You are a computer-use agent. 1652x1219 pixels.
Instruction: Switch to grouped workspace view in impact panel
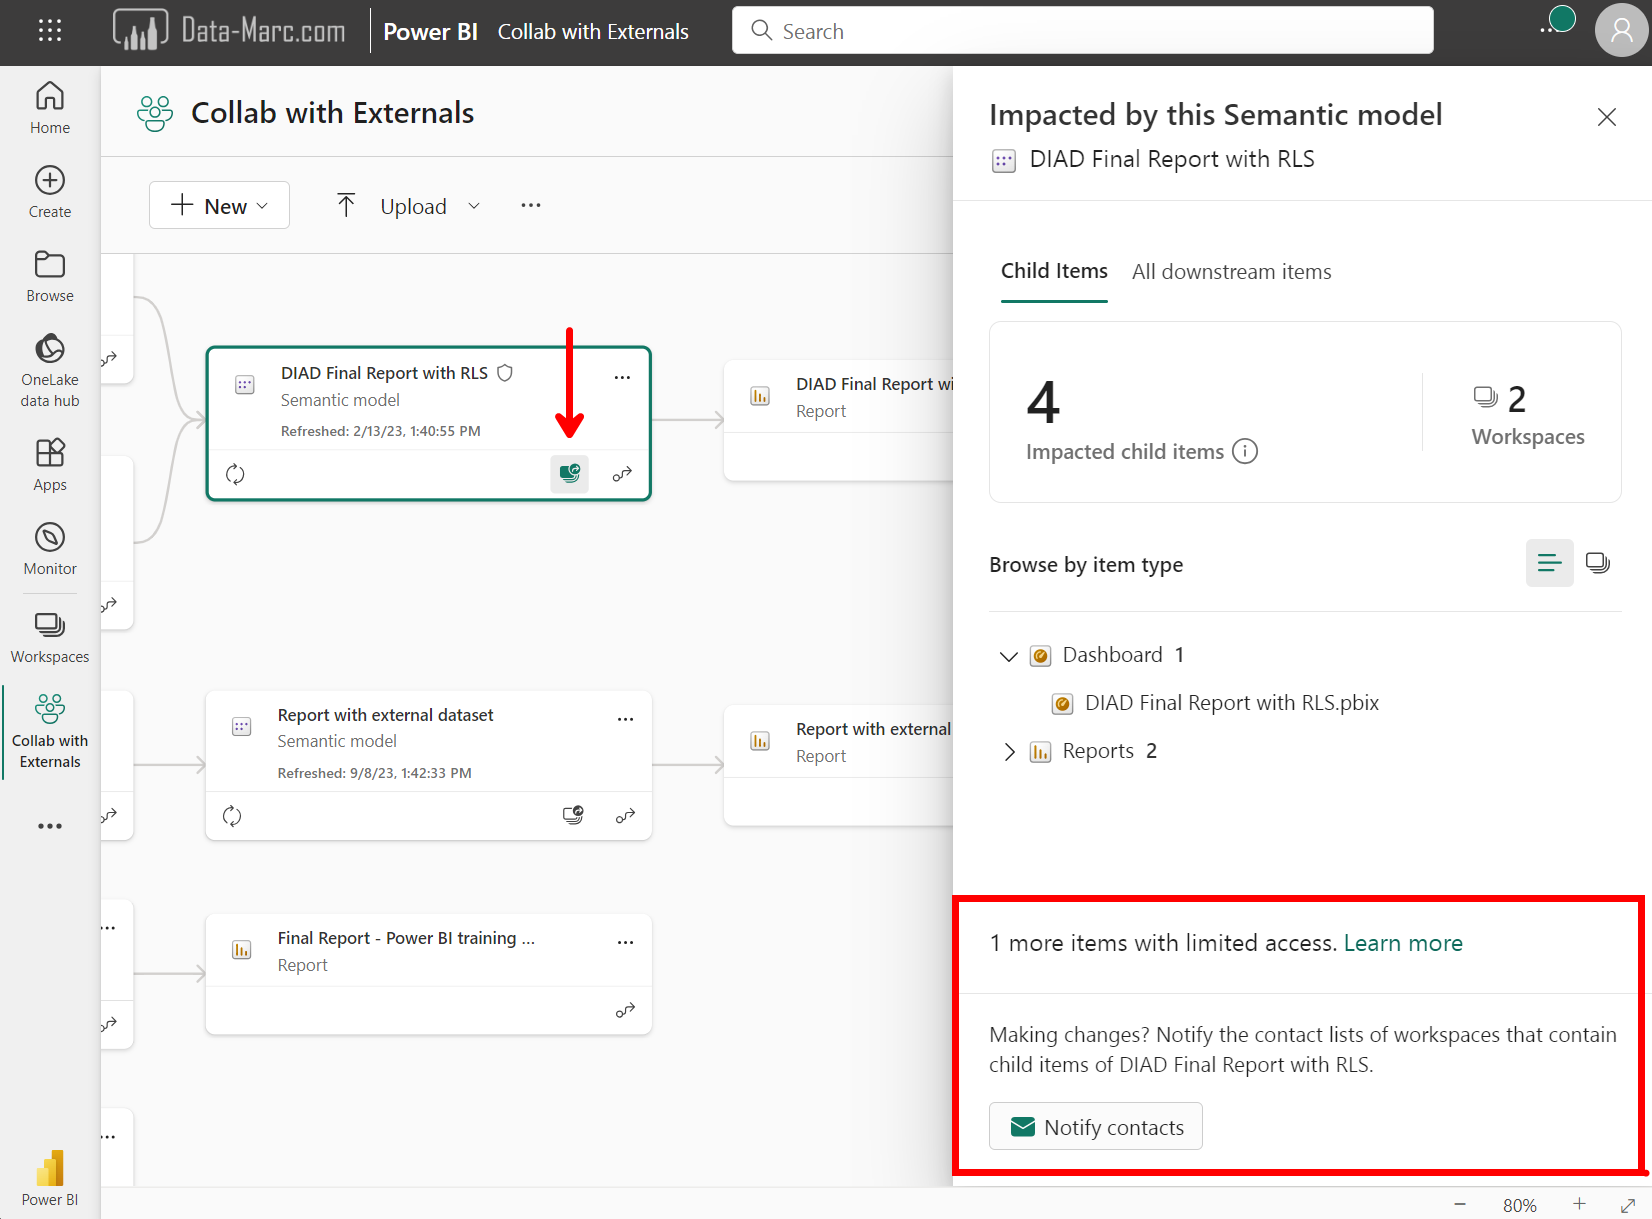tap(1597, 563)
